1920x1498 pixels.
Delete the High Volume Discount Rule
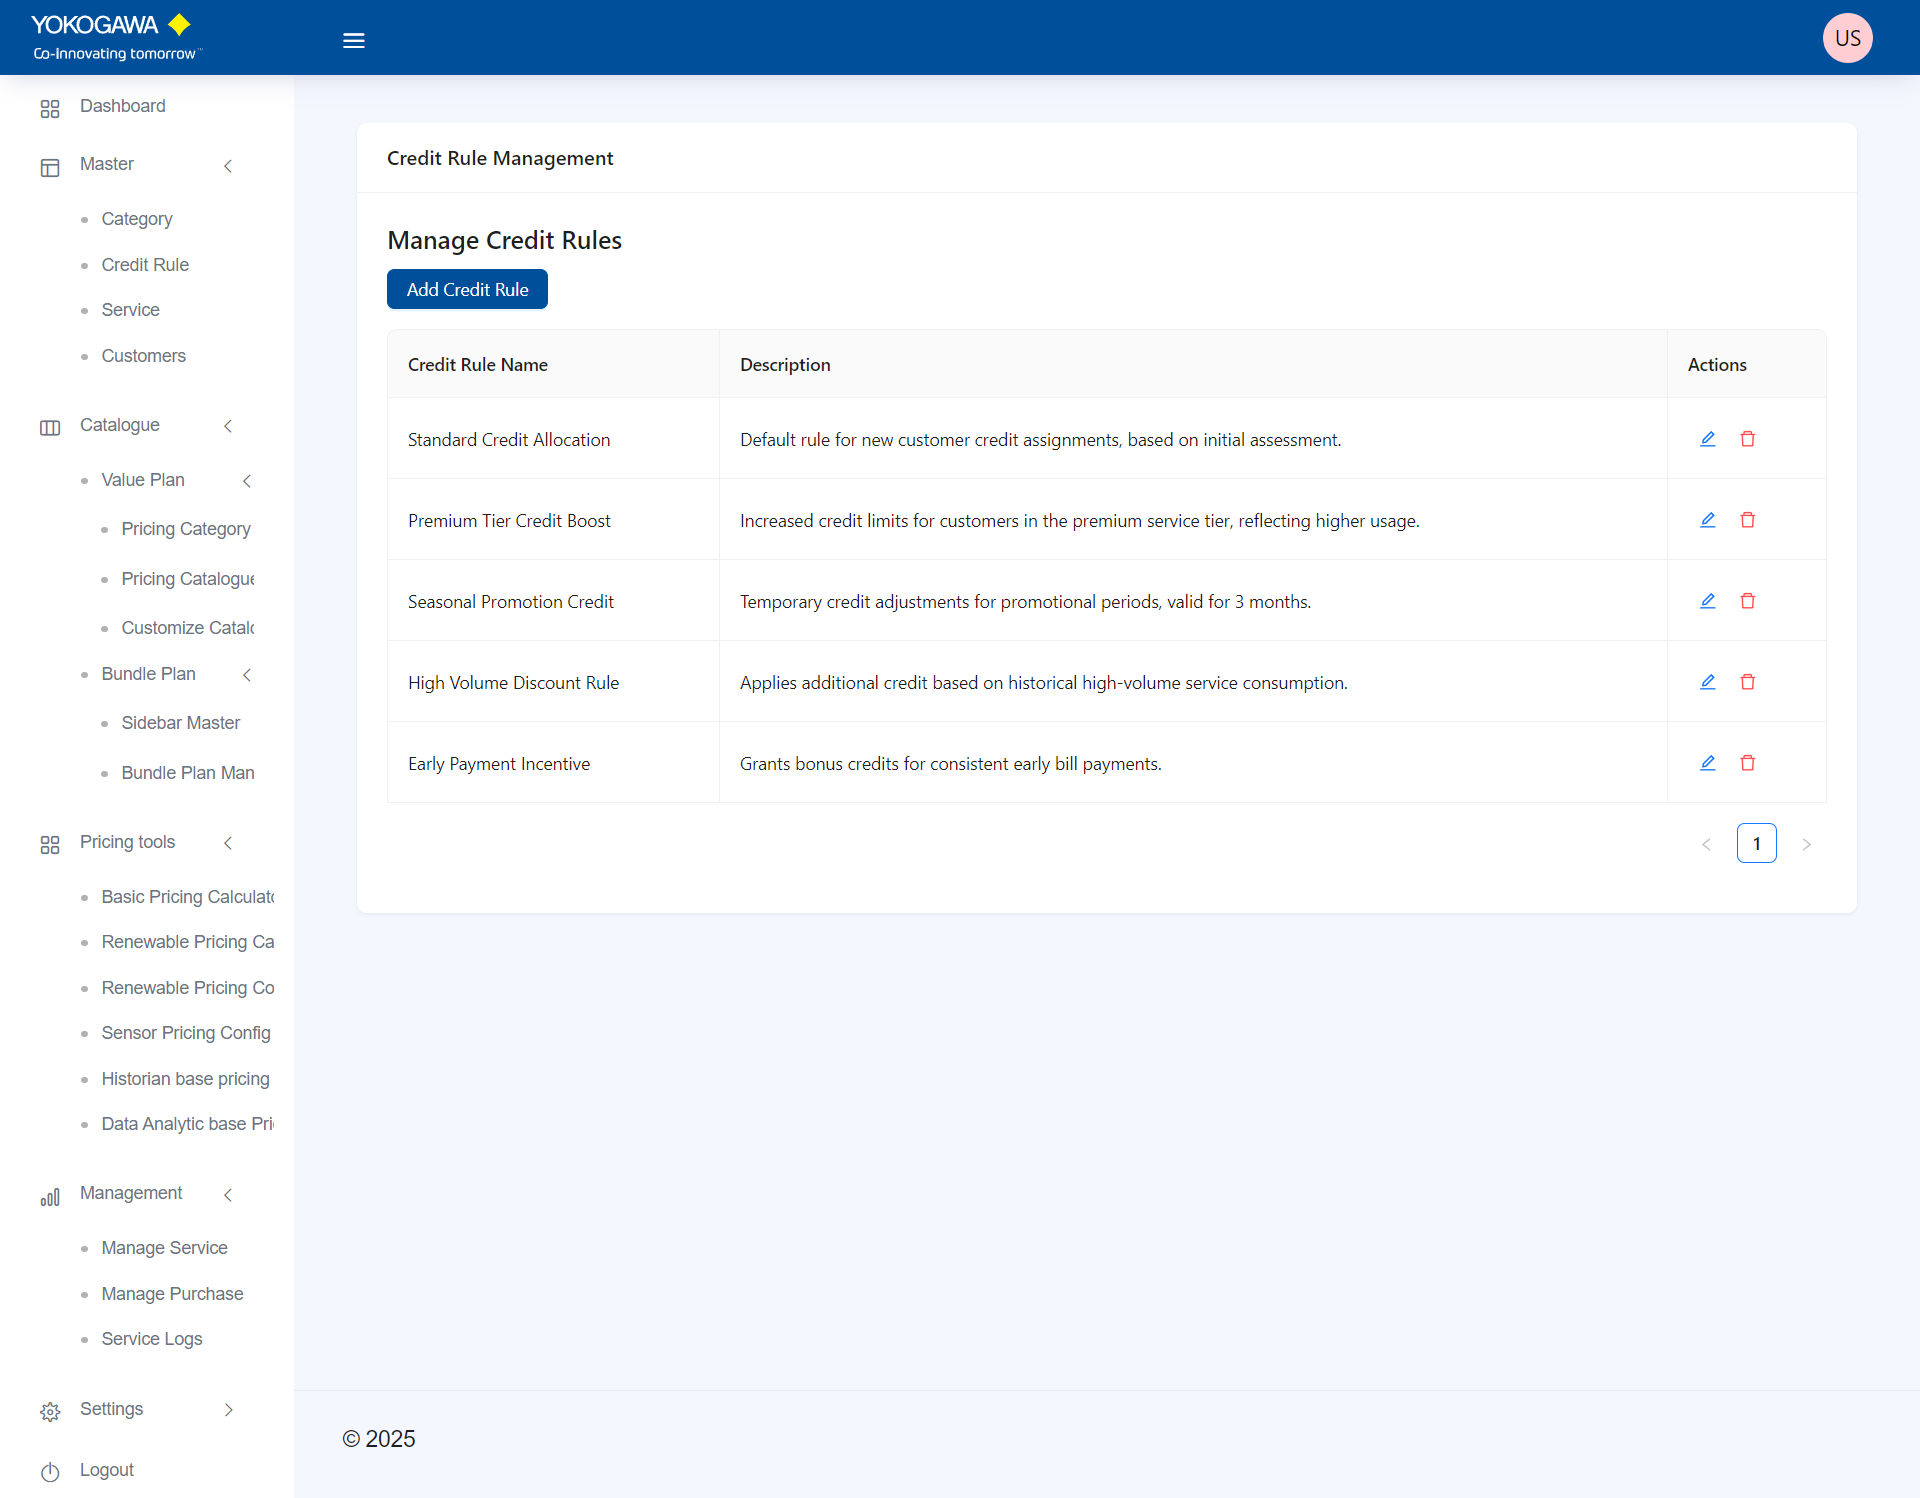coord(1747,682)
